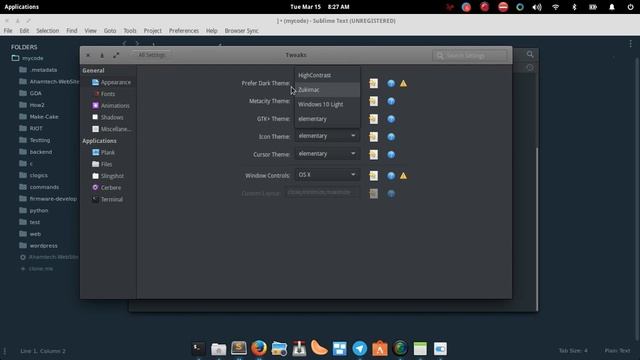
Task: Go back to All Settings
Action: [x=152, y=55]
